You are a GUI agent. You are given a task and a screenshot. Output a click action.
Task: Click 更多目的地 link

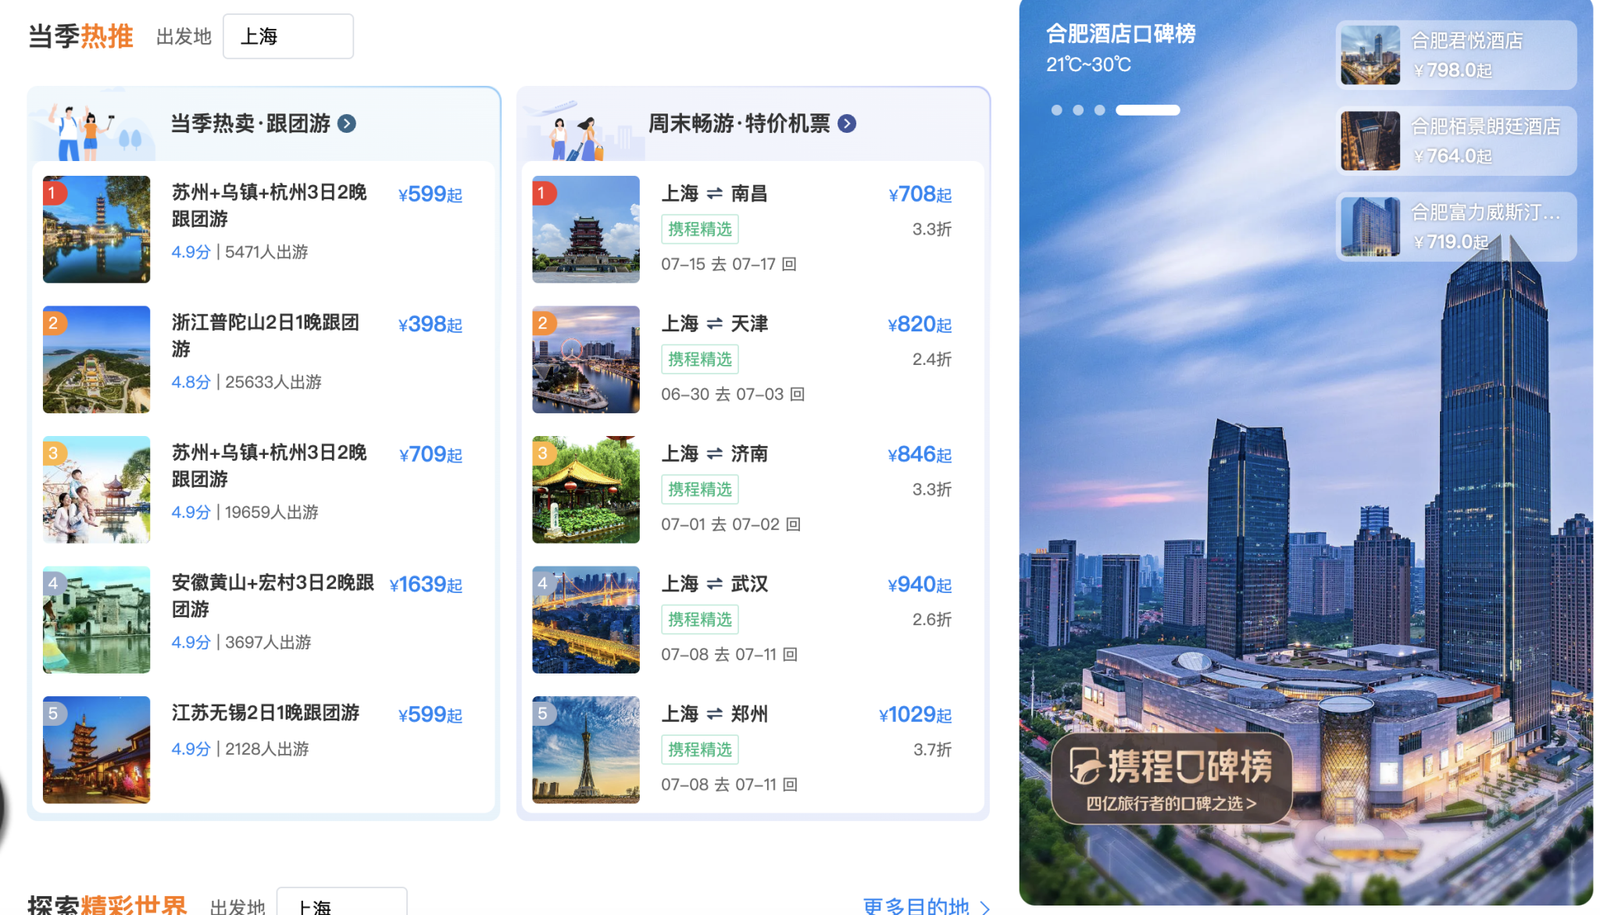[915, 906]
